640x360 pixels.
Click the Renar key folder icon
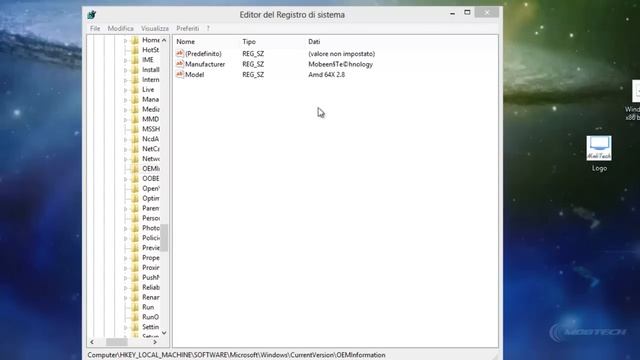pos(135,297)
